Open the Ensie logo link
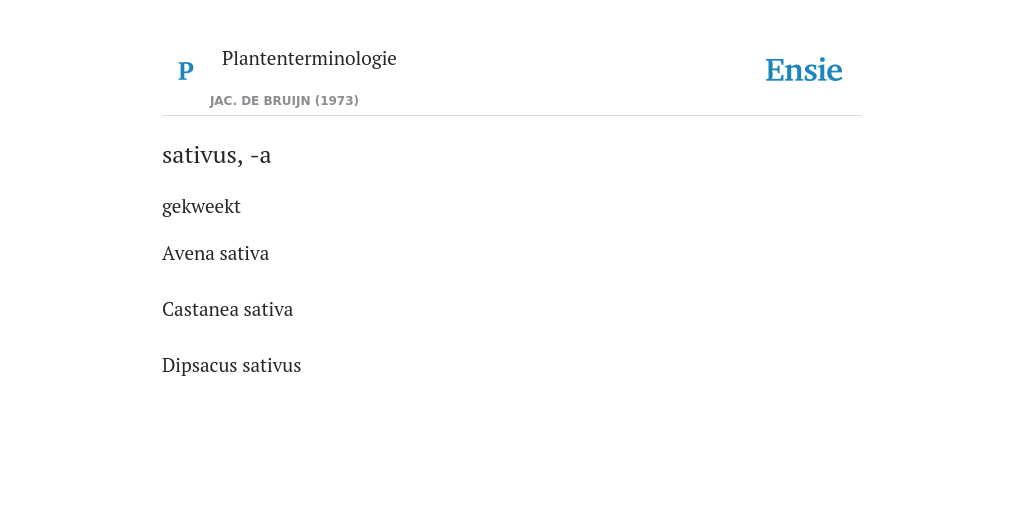This screenshot has width=1024, height=512. pyautogui.click(x=803, y=71)
